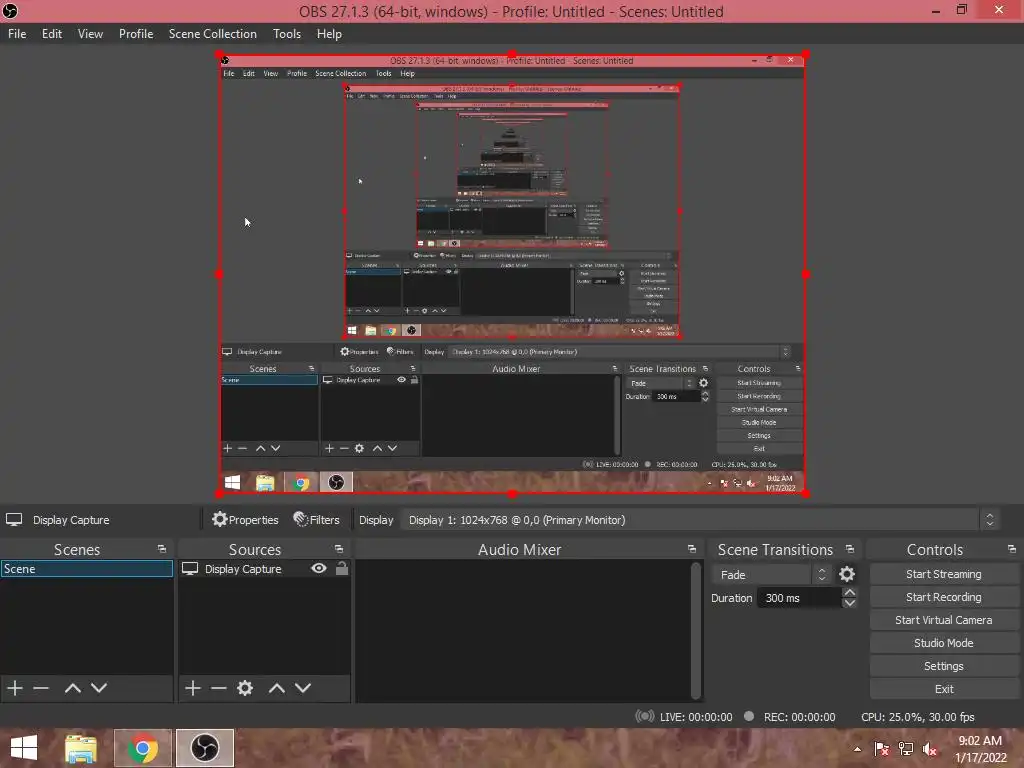Click the OBS logo in title bar
1024x768 pixels.
[x=10, y=11]
